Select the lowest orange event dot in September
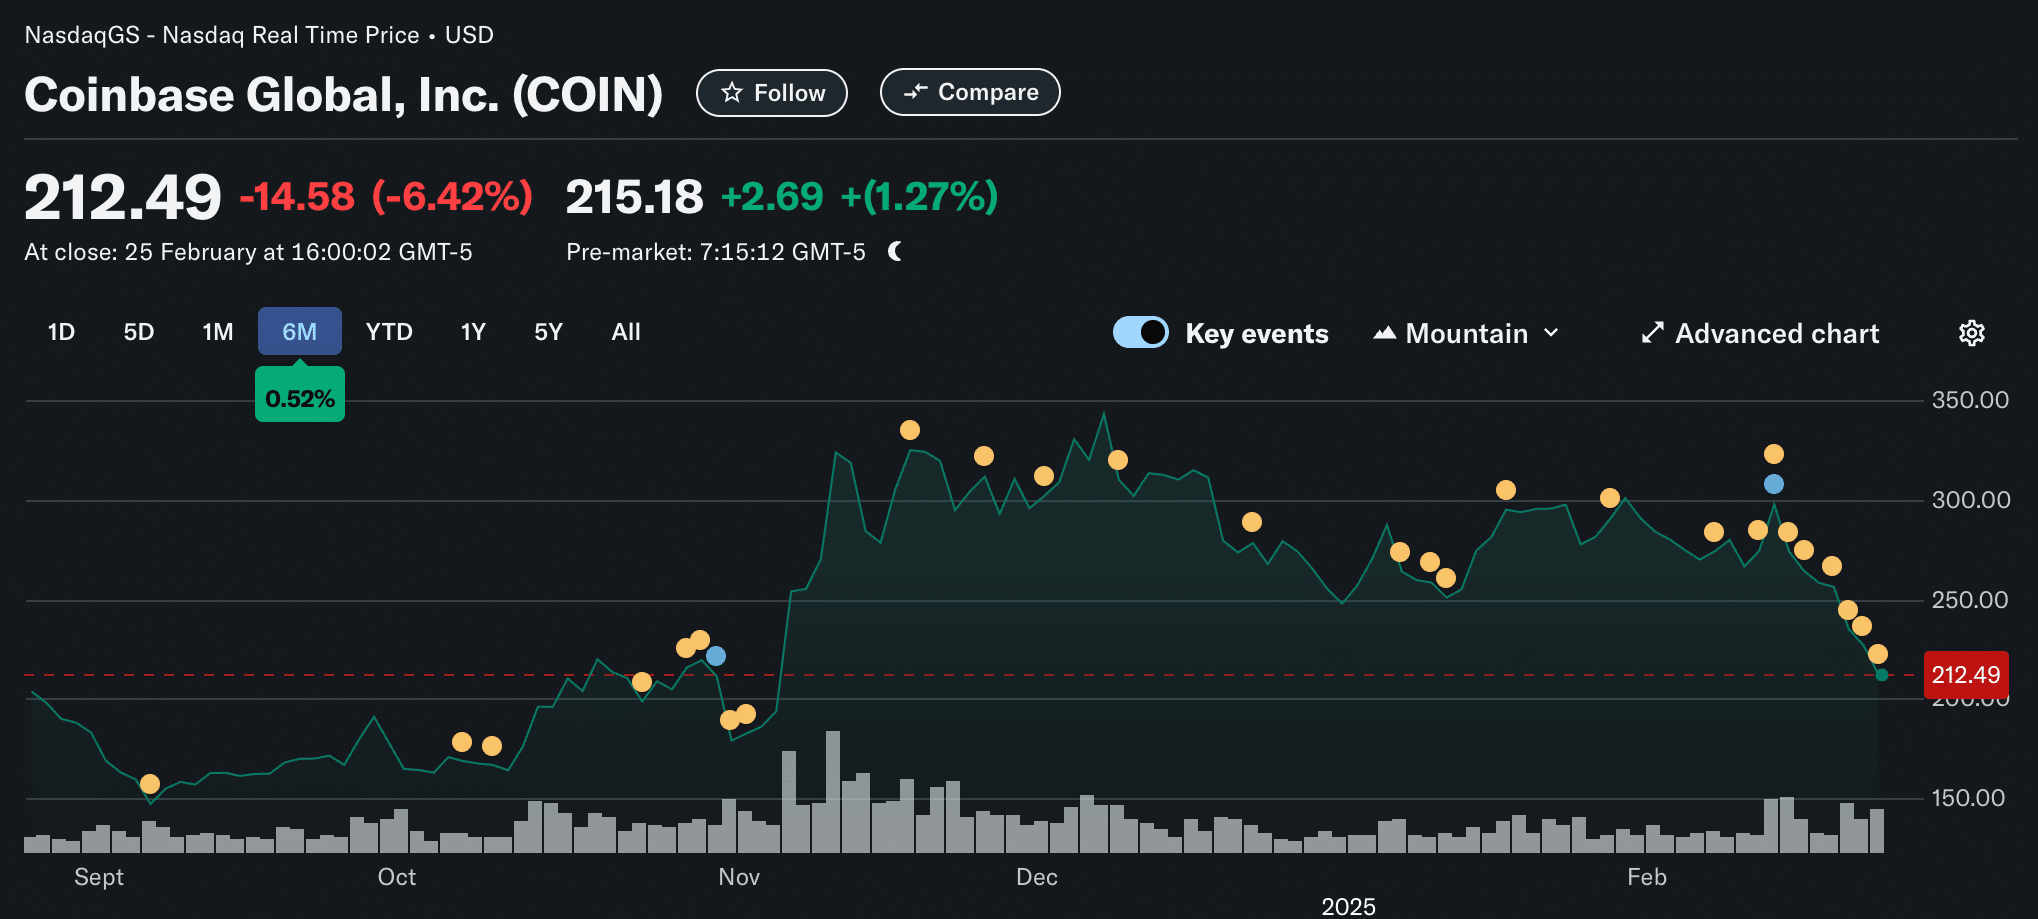 150,784
